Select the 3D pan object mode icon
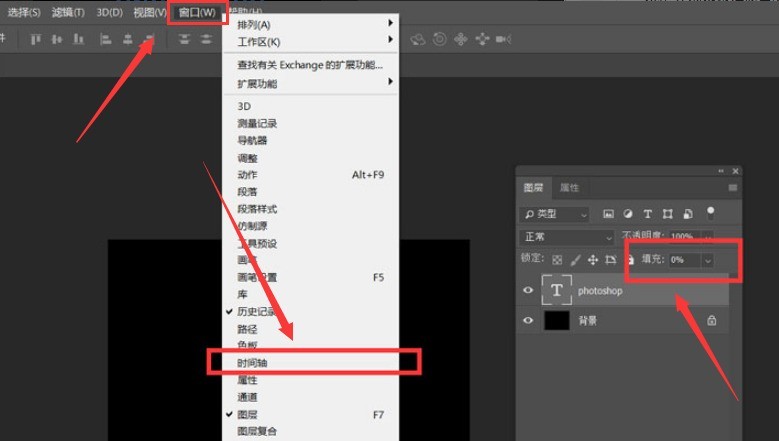The width and height of the screenshot is (779, 441). pos(461,39)
